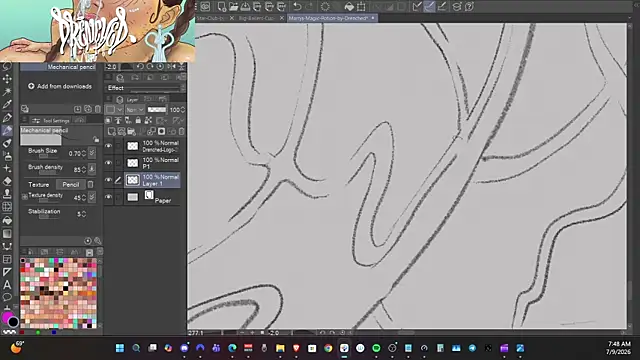Screen dimensions: 640x360
Task: Click the Undo icon in the command bar
Action: click(298, 7)
